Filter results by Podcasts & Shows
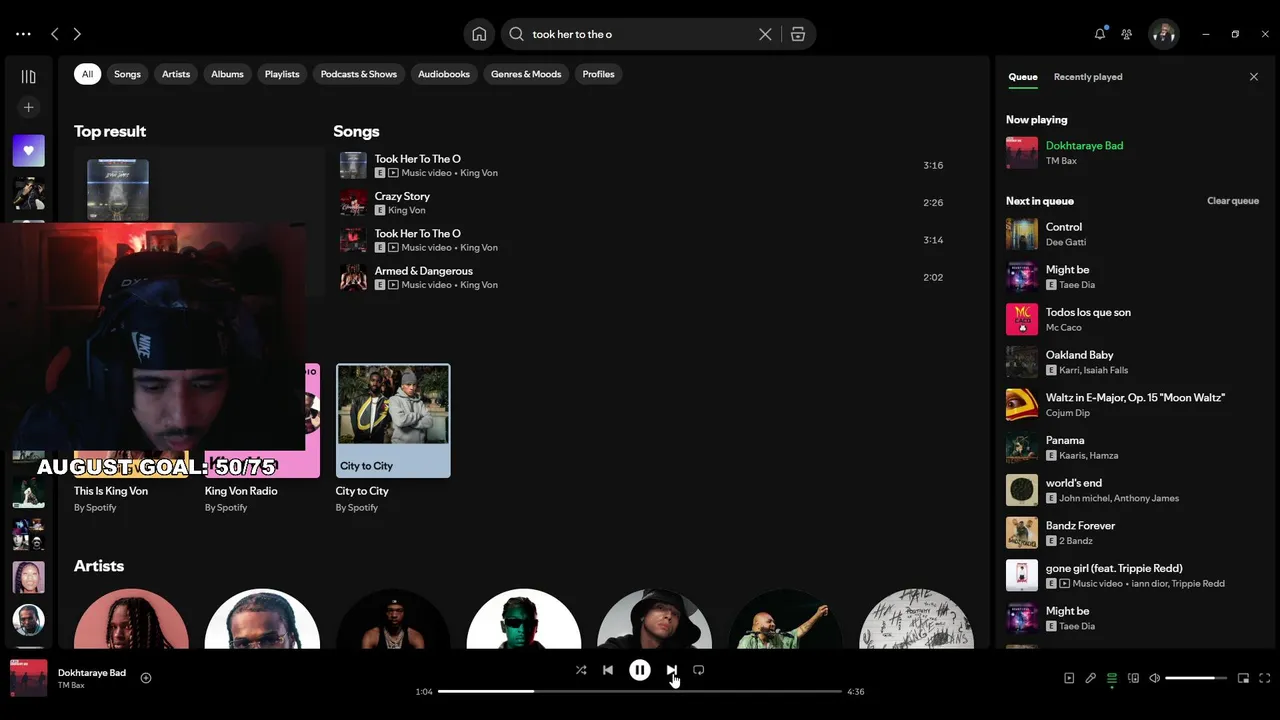The height and width of the screenshot is (720, 1280). 359,74
